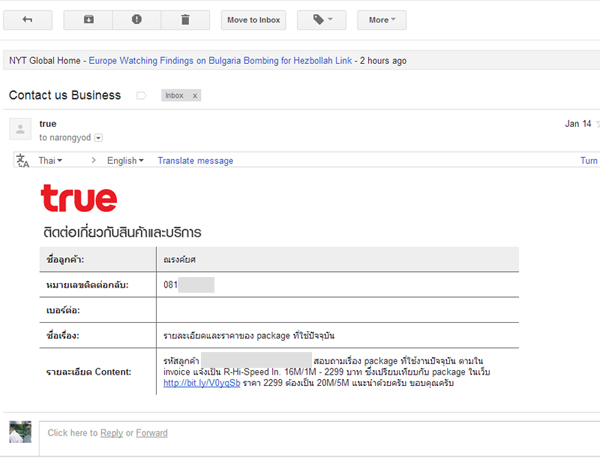
Task: Click Move to Inbox button
Action: [x=253, y=20]
